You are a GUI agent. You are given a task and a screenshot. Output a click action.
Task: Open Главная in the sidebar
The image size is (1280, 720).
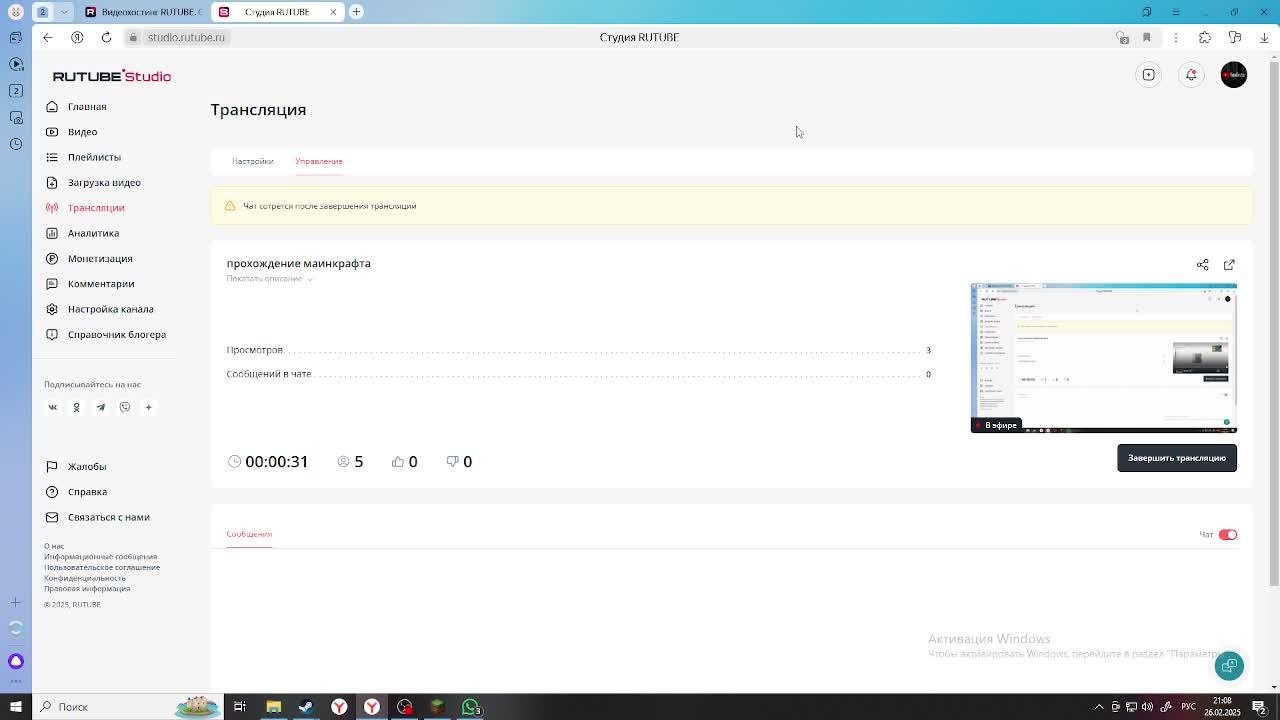87,107
